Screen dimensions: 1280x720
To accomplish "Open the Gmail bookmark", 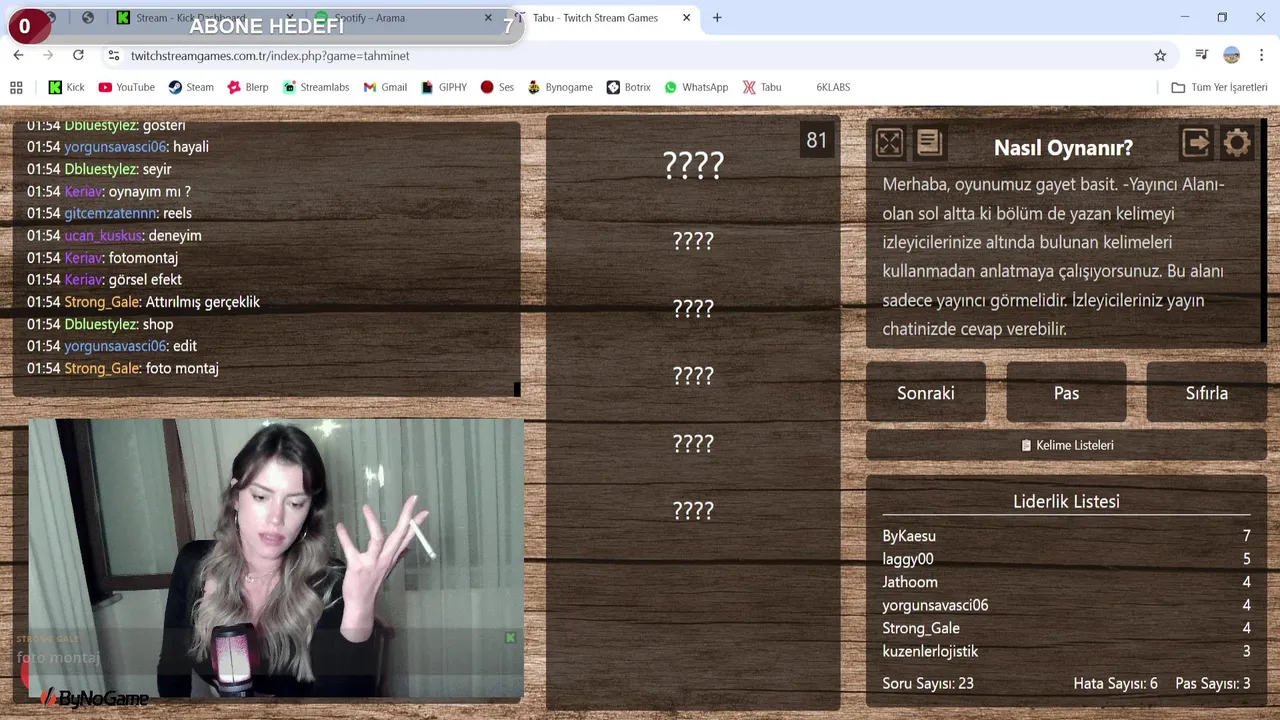I will (x=385, y=87).
